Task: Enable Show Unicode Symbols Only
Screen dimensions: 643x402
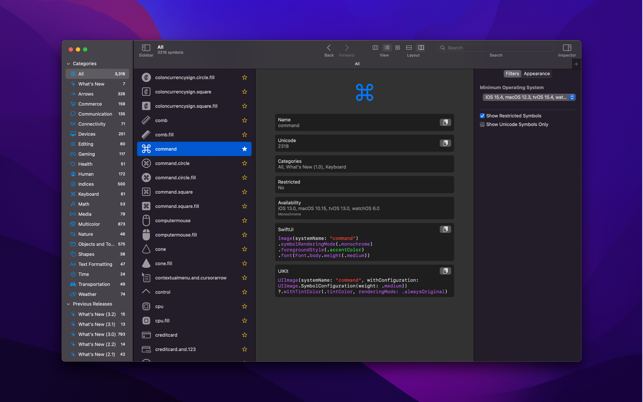Action: (482, 125)
